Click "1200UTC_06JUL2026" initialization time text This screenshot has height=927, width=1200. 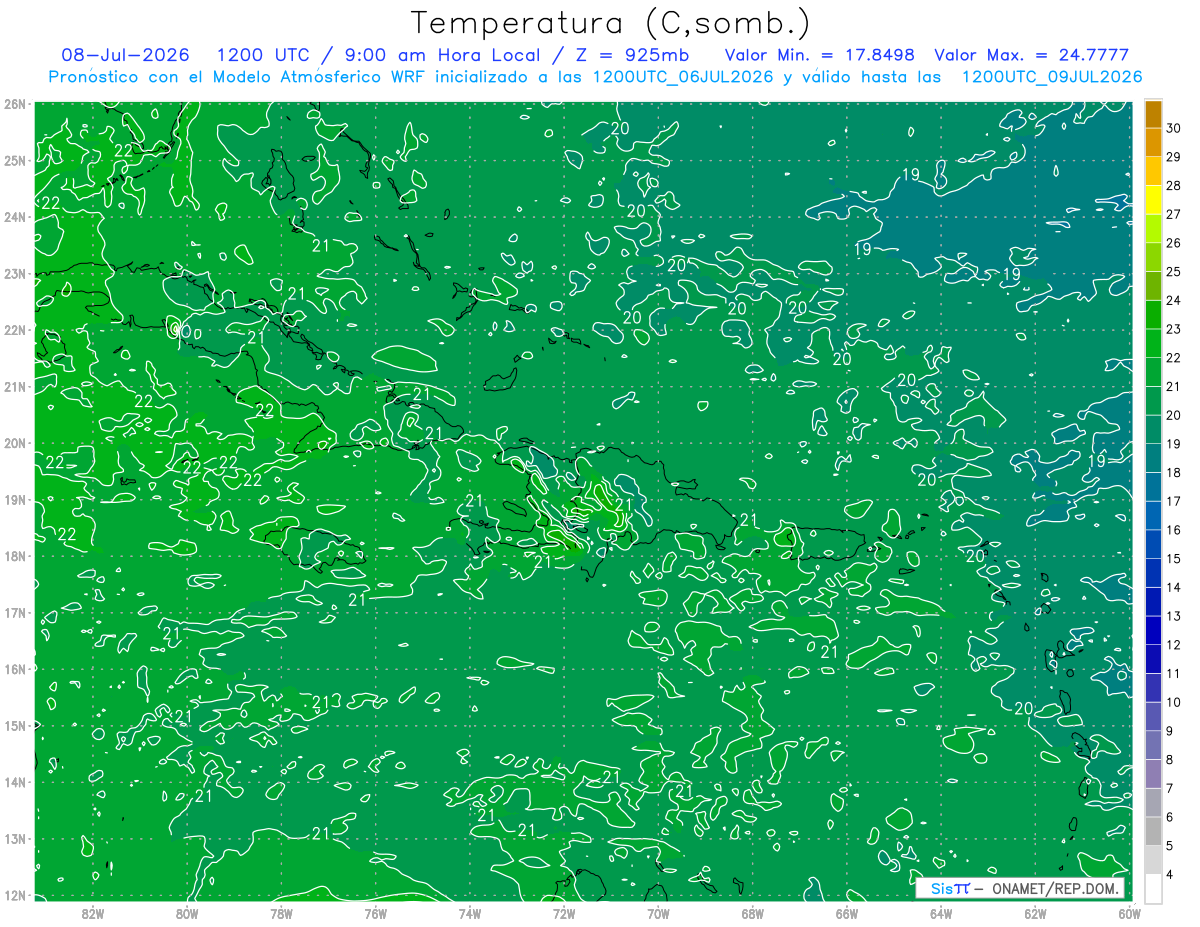(x=684, y=77)
